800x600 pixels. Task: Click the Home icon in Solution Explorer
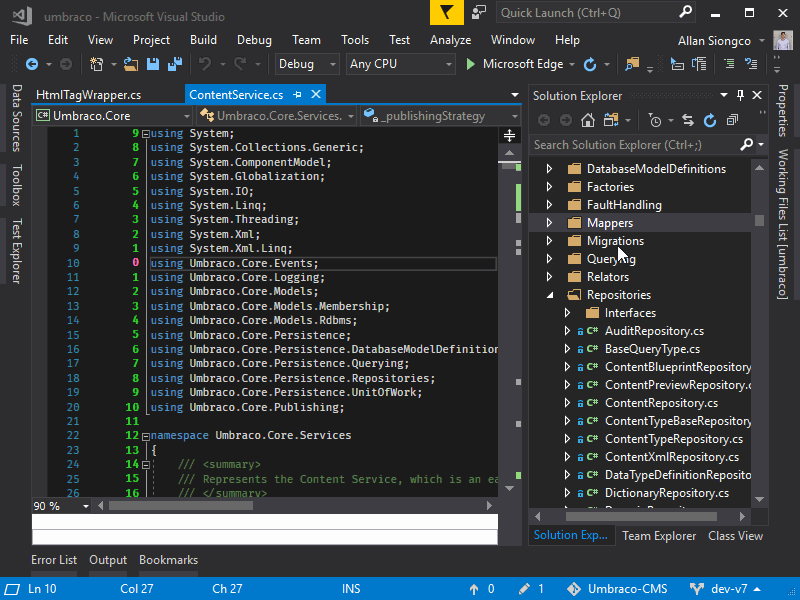tap(588, 120)
